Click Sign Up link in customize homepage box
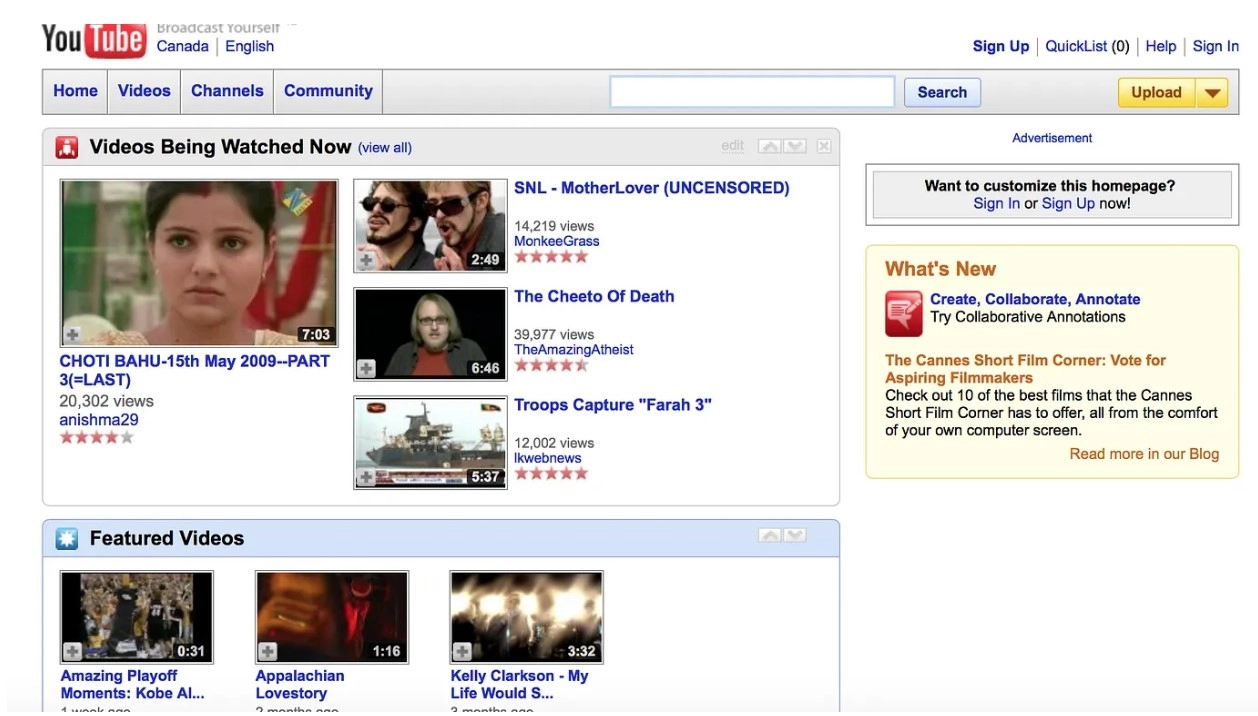 pyautogui.click(x=1068, y=203)
